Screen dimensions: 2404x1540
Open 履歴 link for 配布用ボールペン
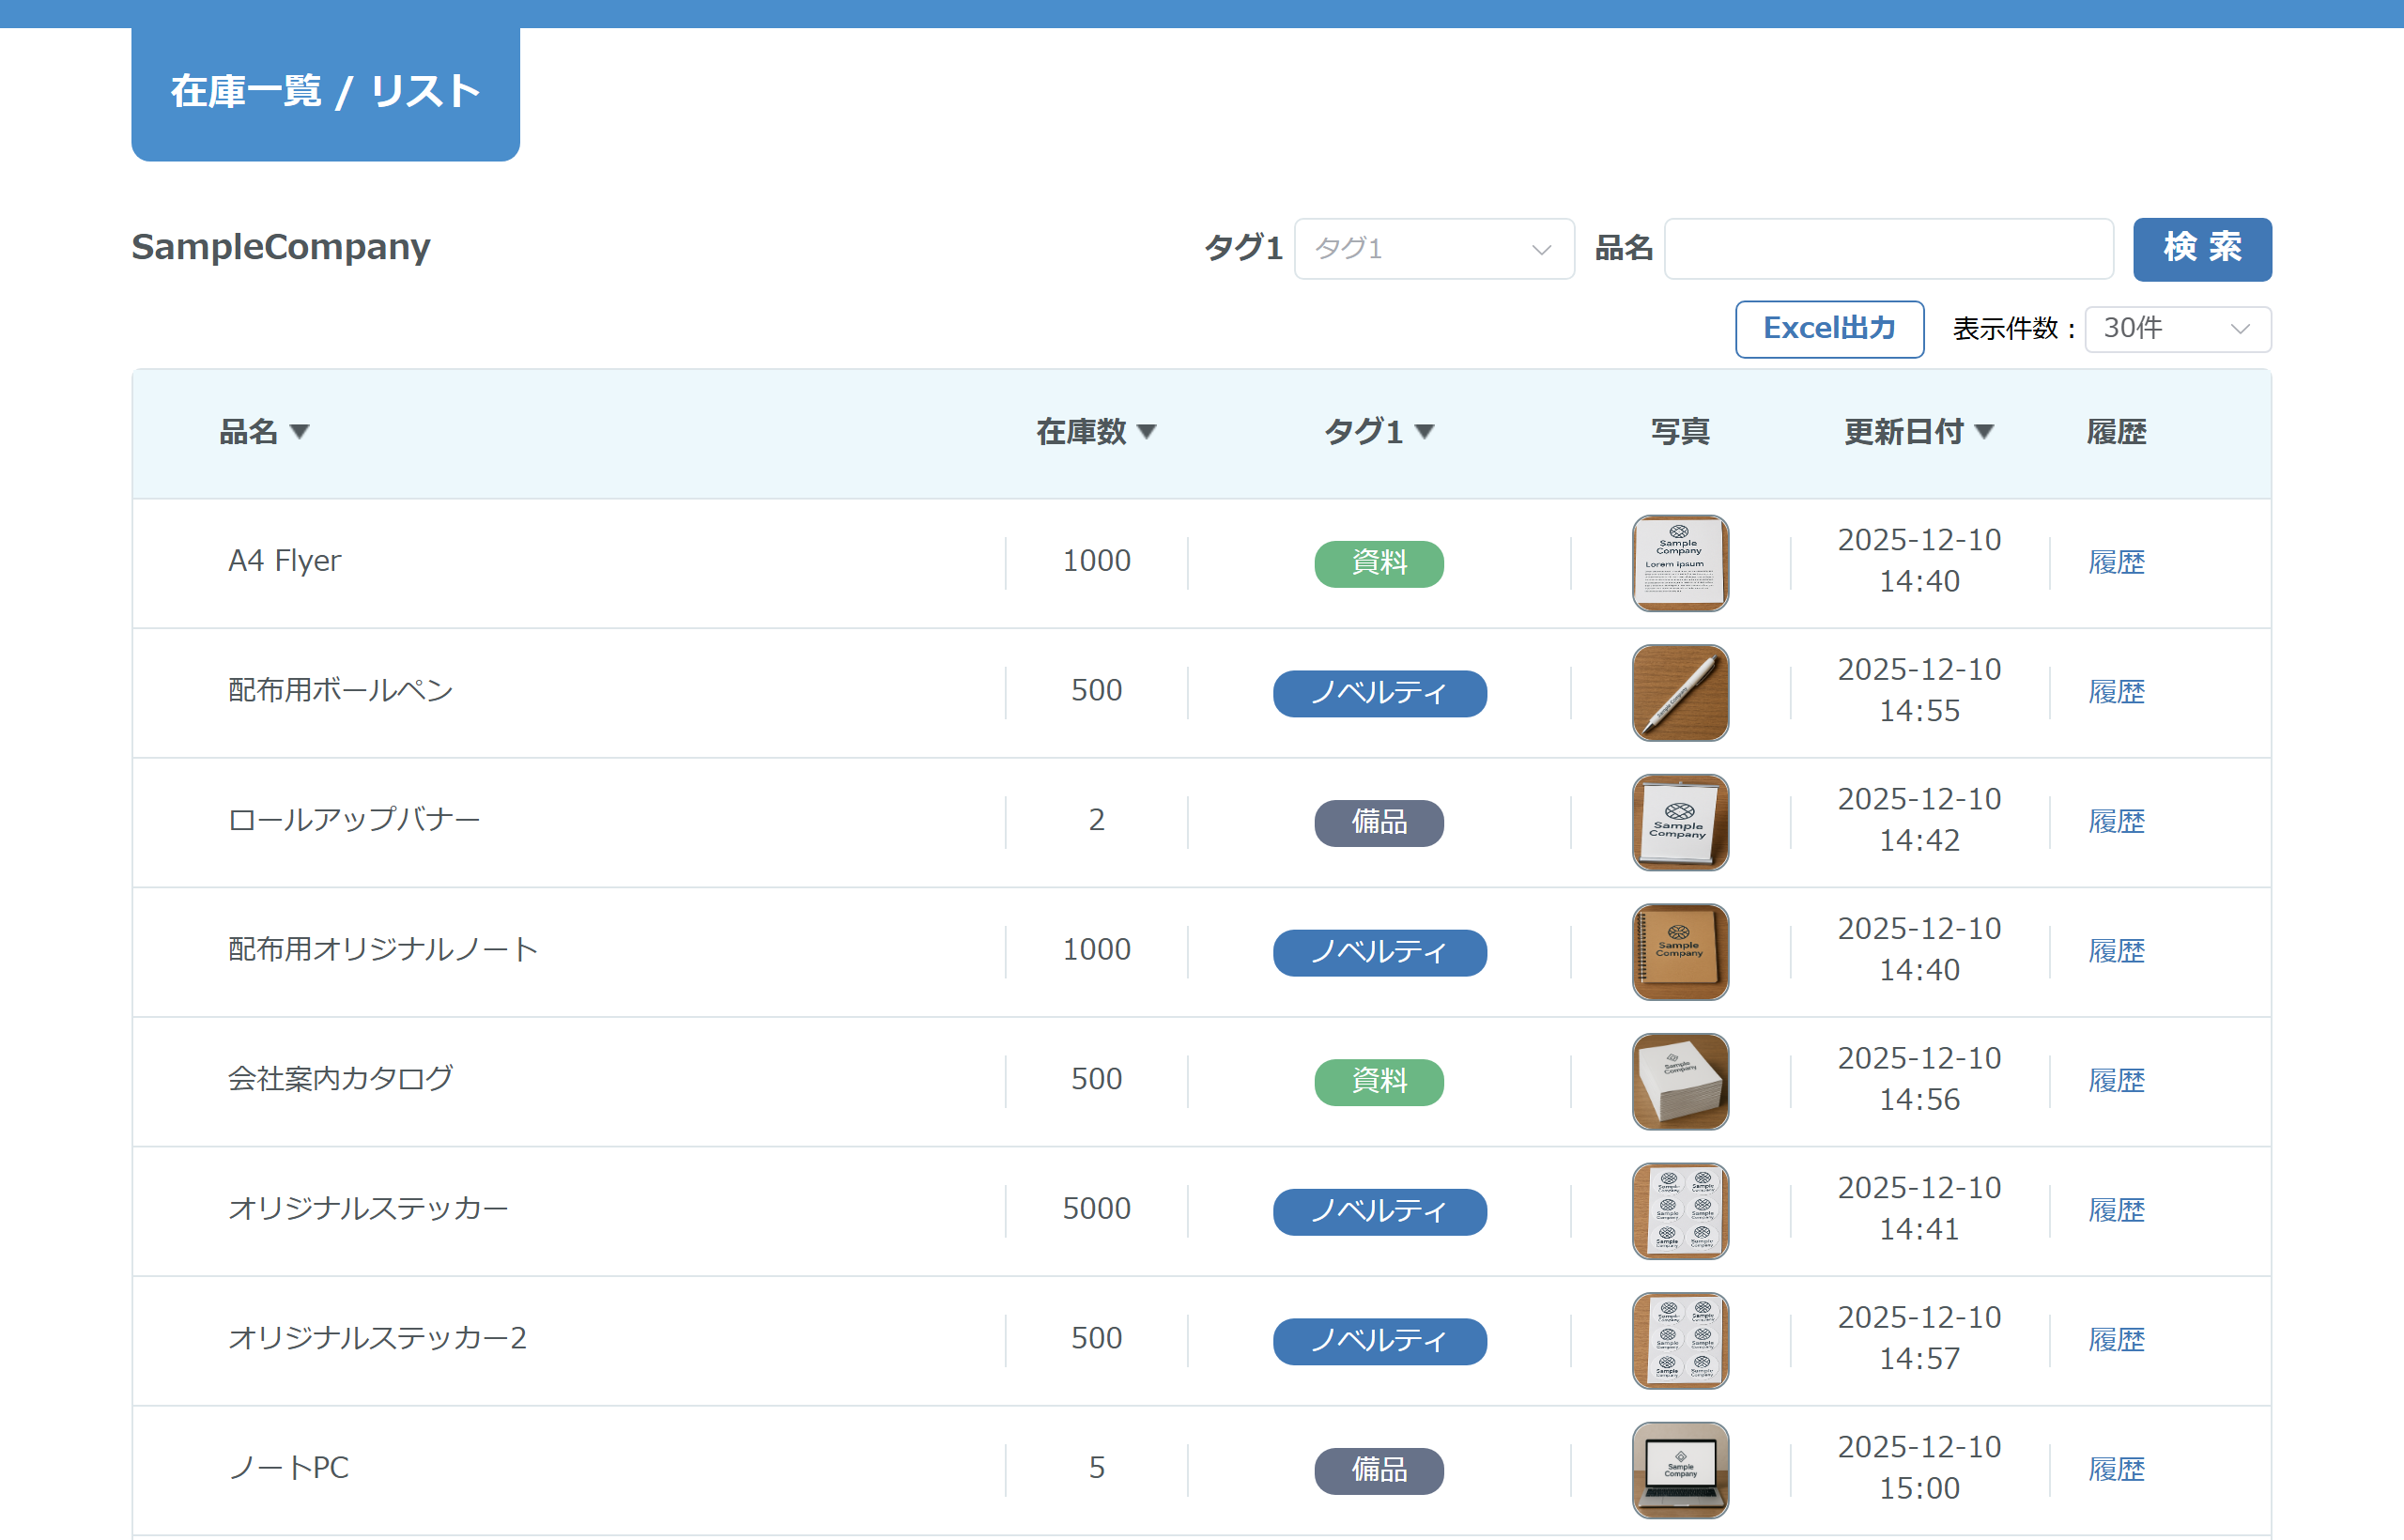[x=2116, y=692]
